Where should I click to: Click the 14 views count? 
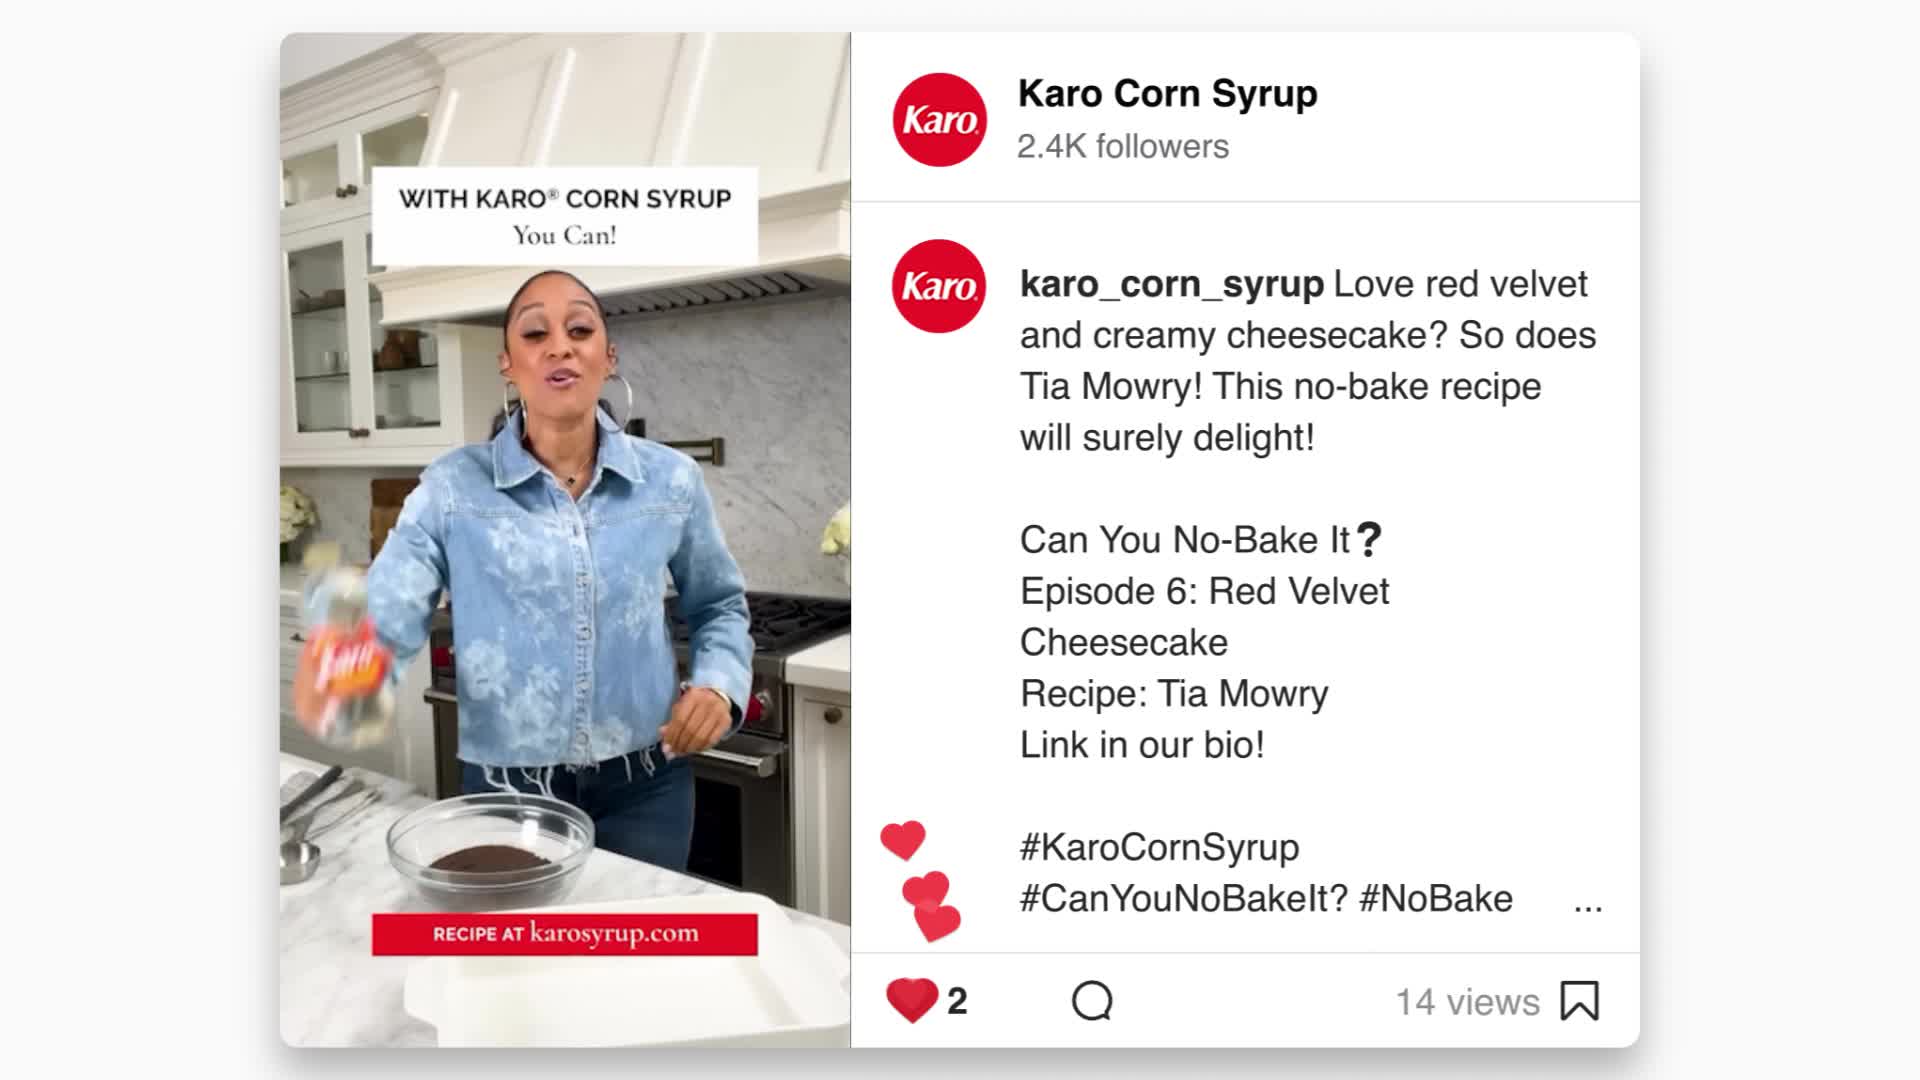point(1467,1002)
